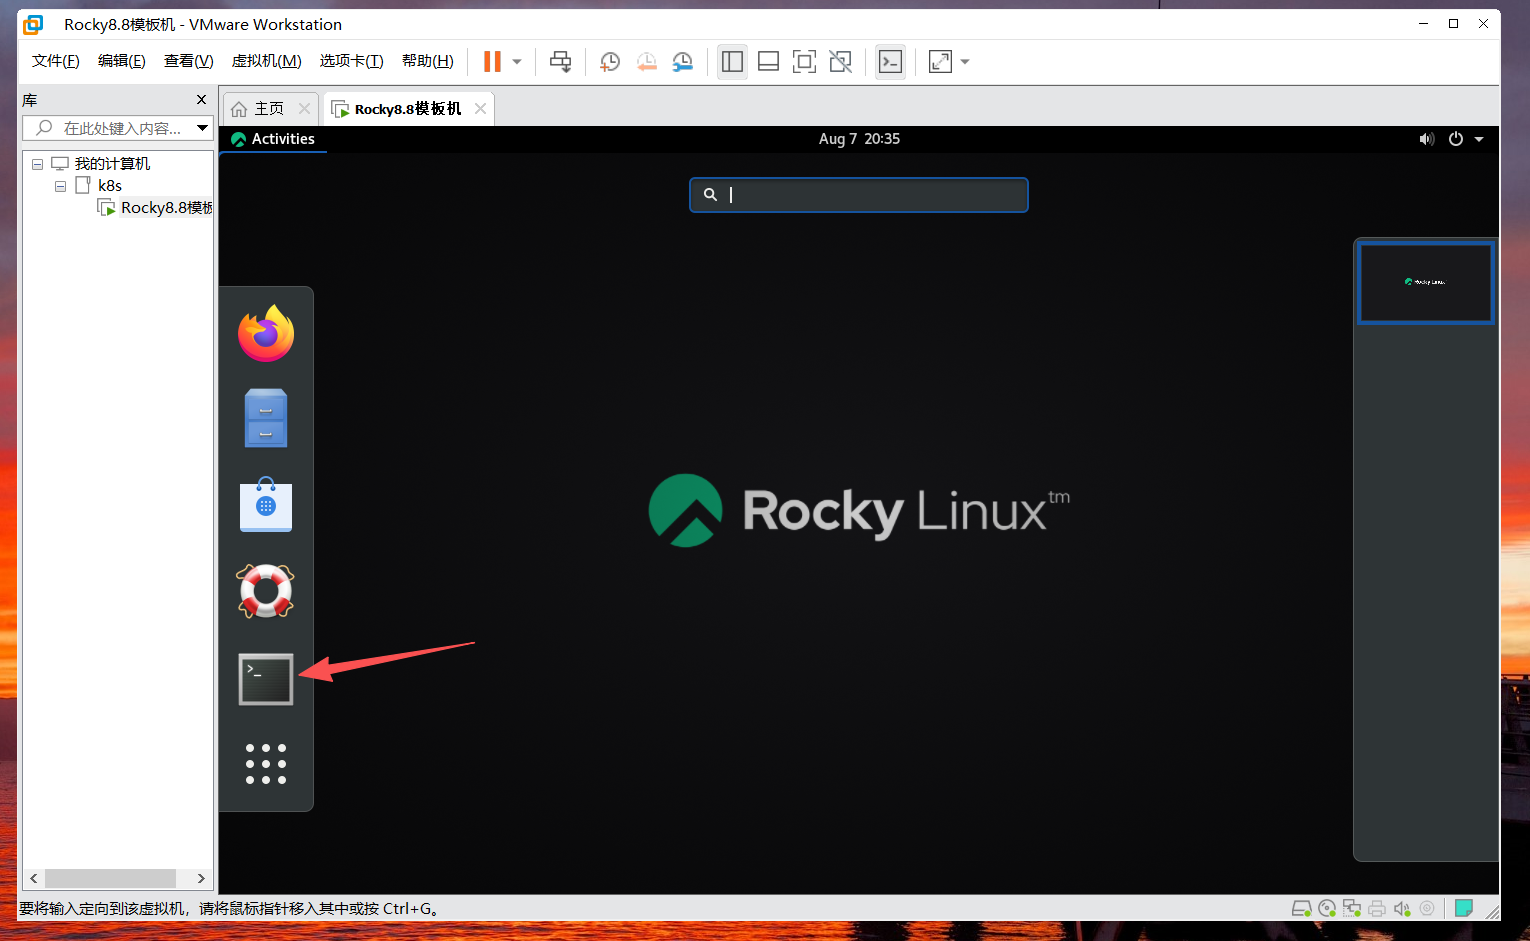Expand the GNOME system menu arrow
Viewport: 1530px width, 941px height.
[1479, 139]
